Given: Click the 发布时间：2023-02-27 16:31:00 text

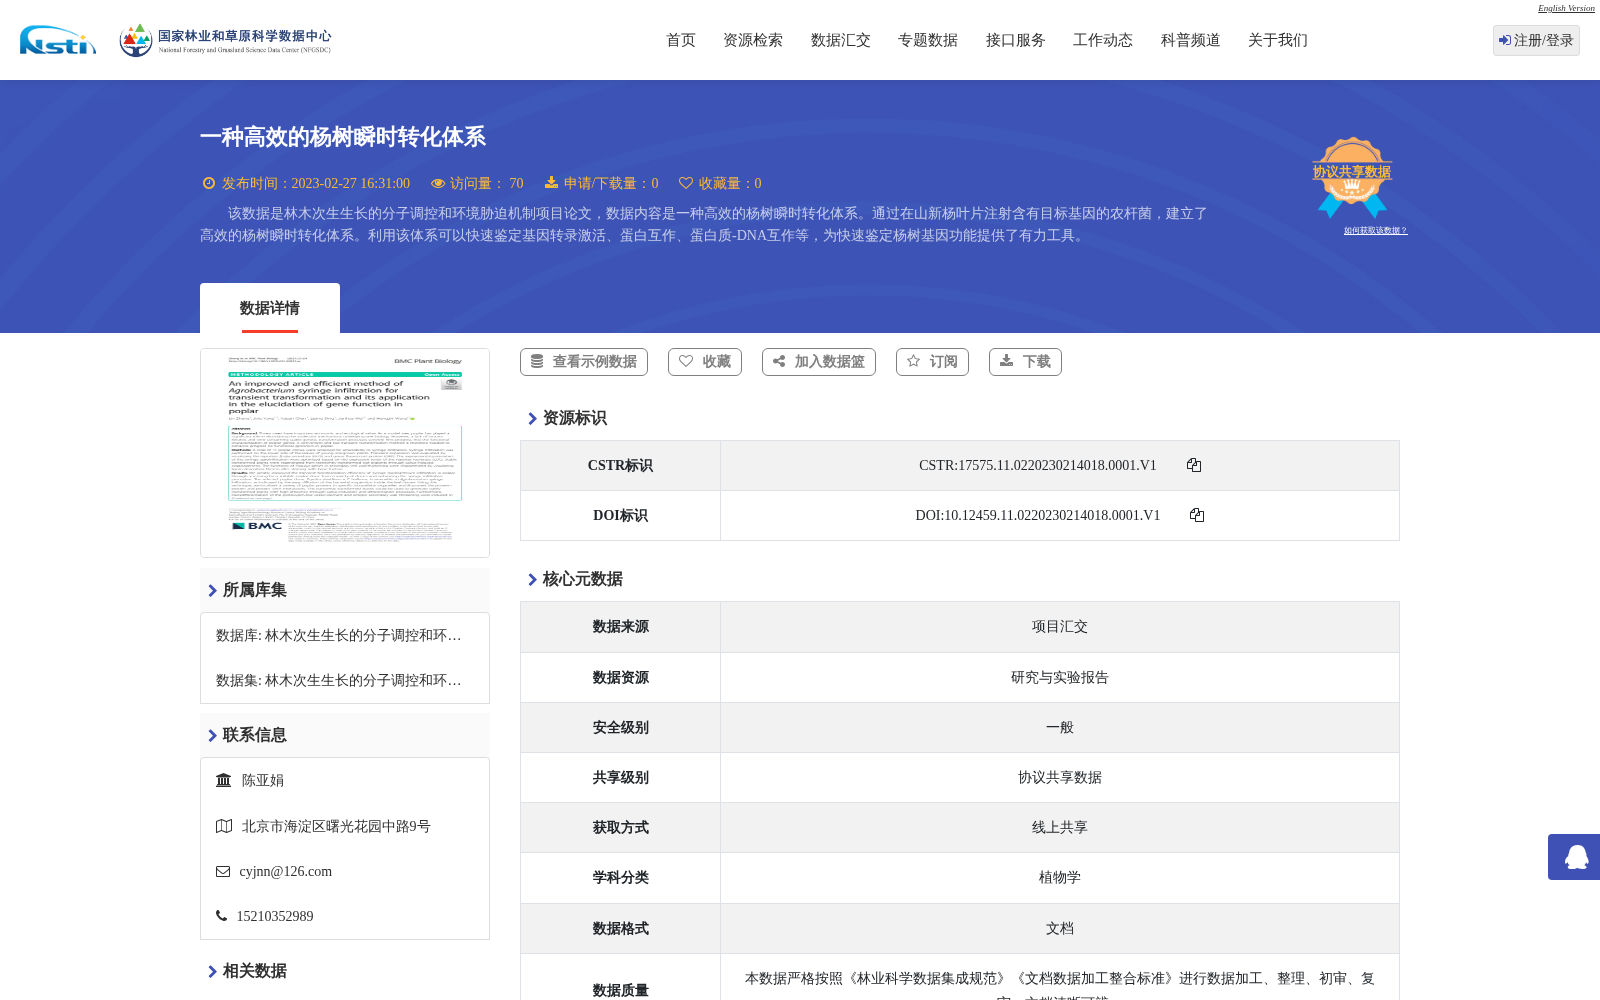Looking at the screenshot, I should click(316, 183).
